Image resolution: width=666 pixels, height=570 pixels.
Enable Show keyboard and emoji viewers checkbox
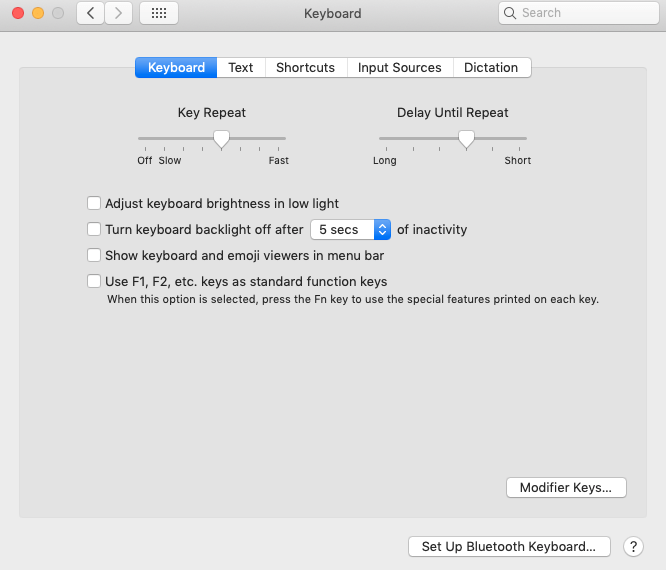click(95, 255)
